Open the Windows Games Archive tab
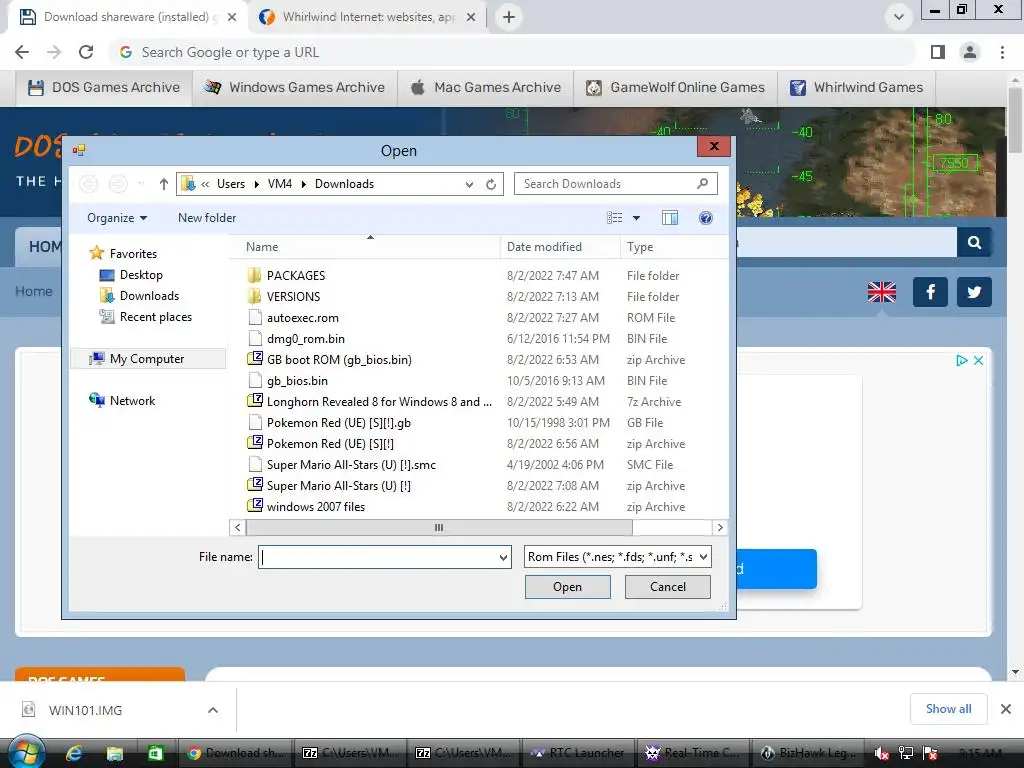Viewport: 1024px width, 768px height. [295, 88]
